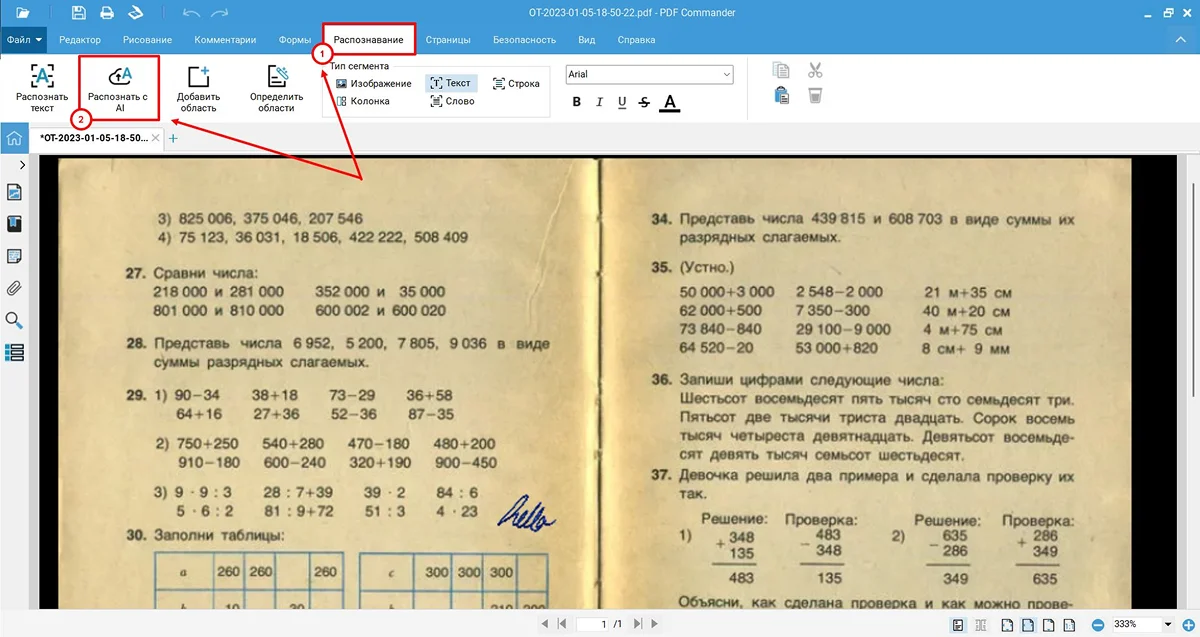Select the Изображение segment type
1200x637 pixels.
(374, 84)
